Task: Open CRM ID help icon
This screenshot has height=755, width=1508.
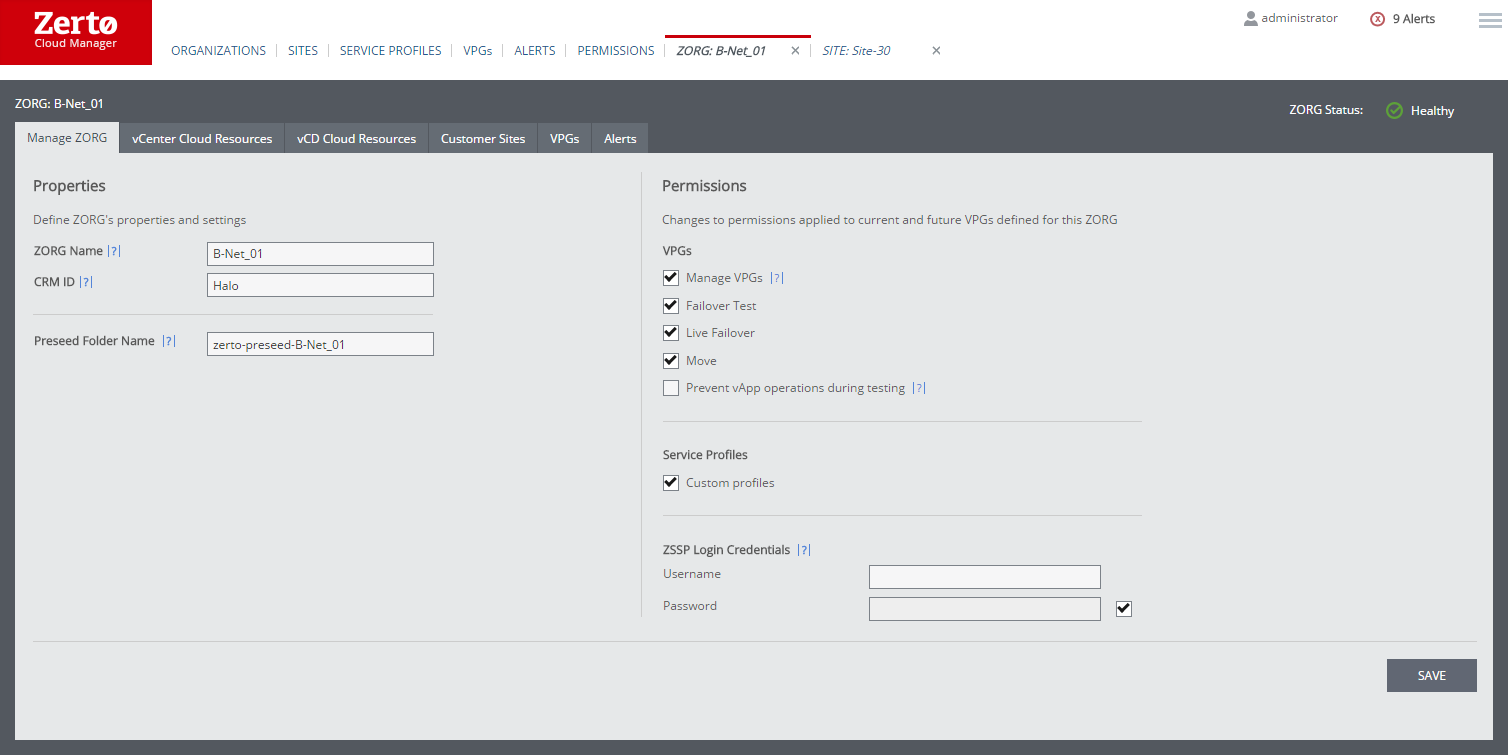Action: [x=86, y=282]
